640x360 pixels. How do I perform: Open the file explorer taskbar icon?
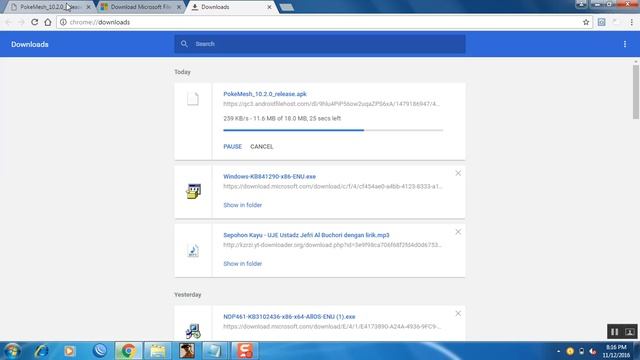tap(158, 351)
